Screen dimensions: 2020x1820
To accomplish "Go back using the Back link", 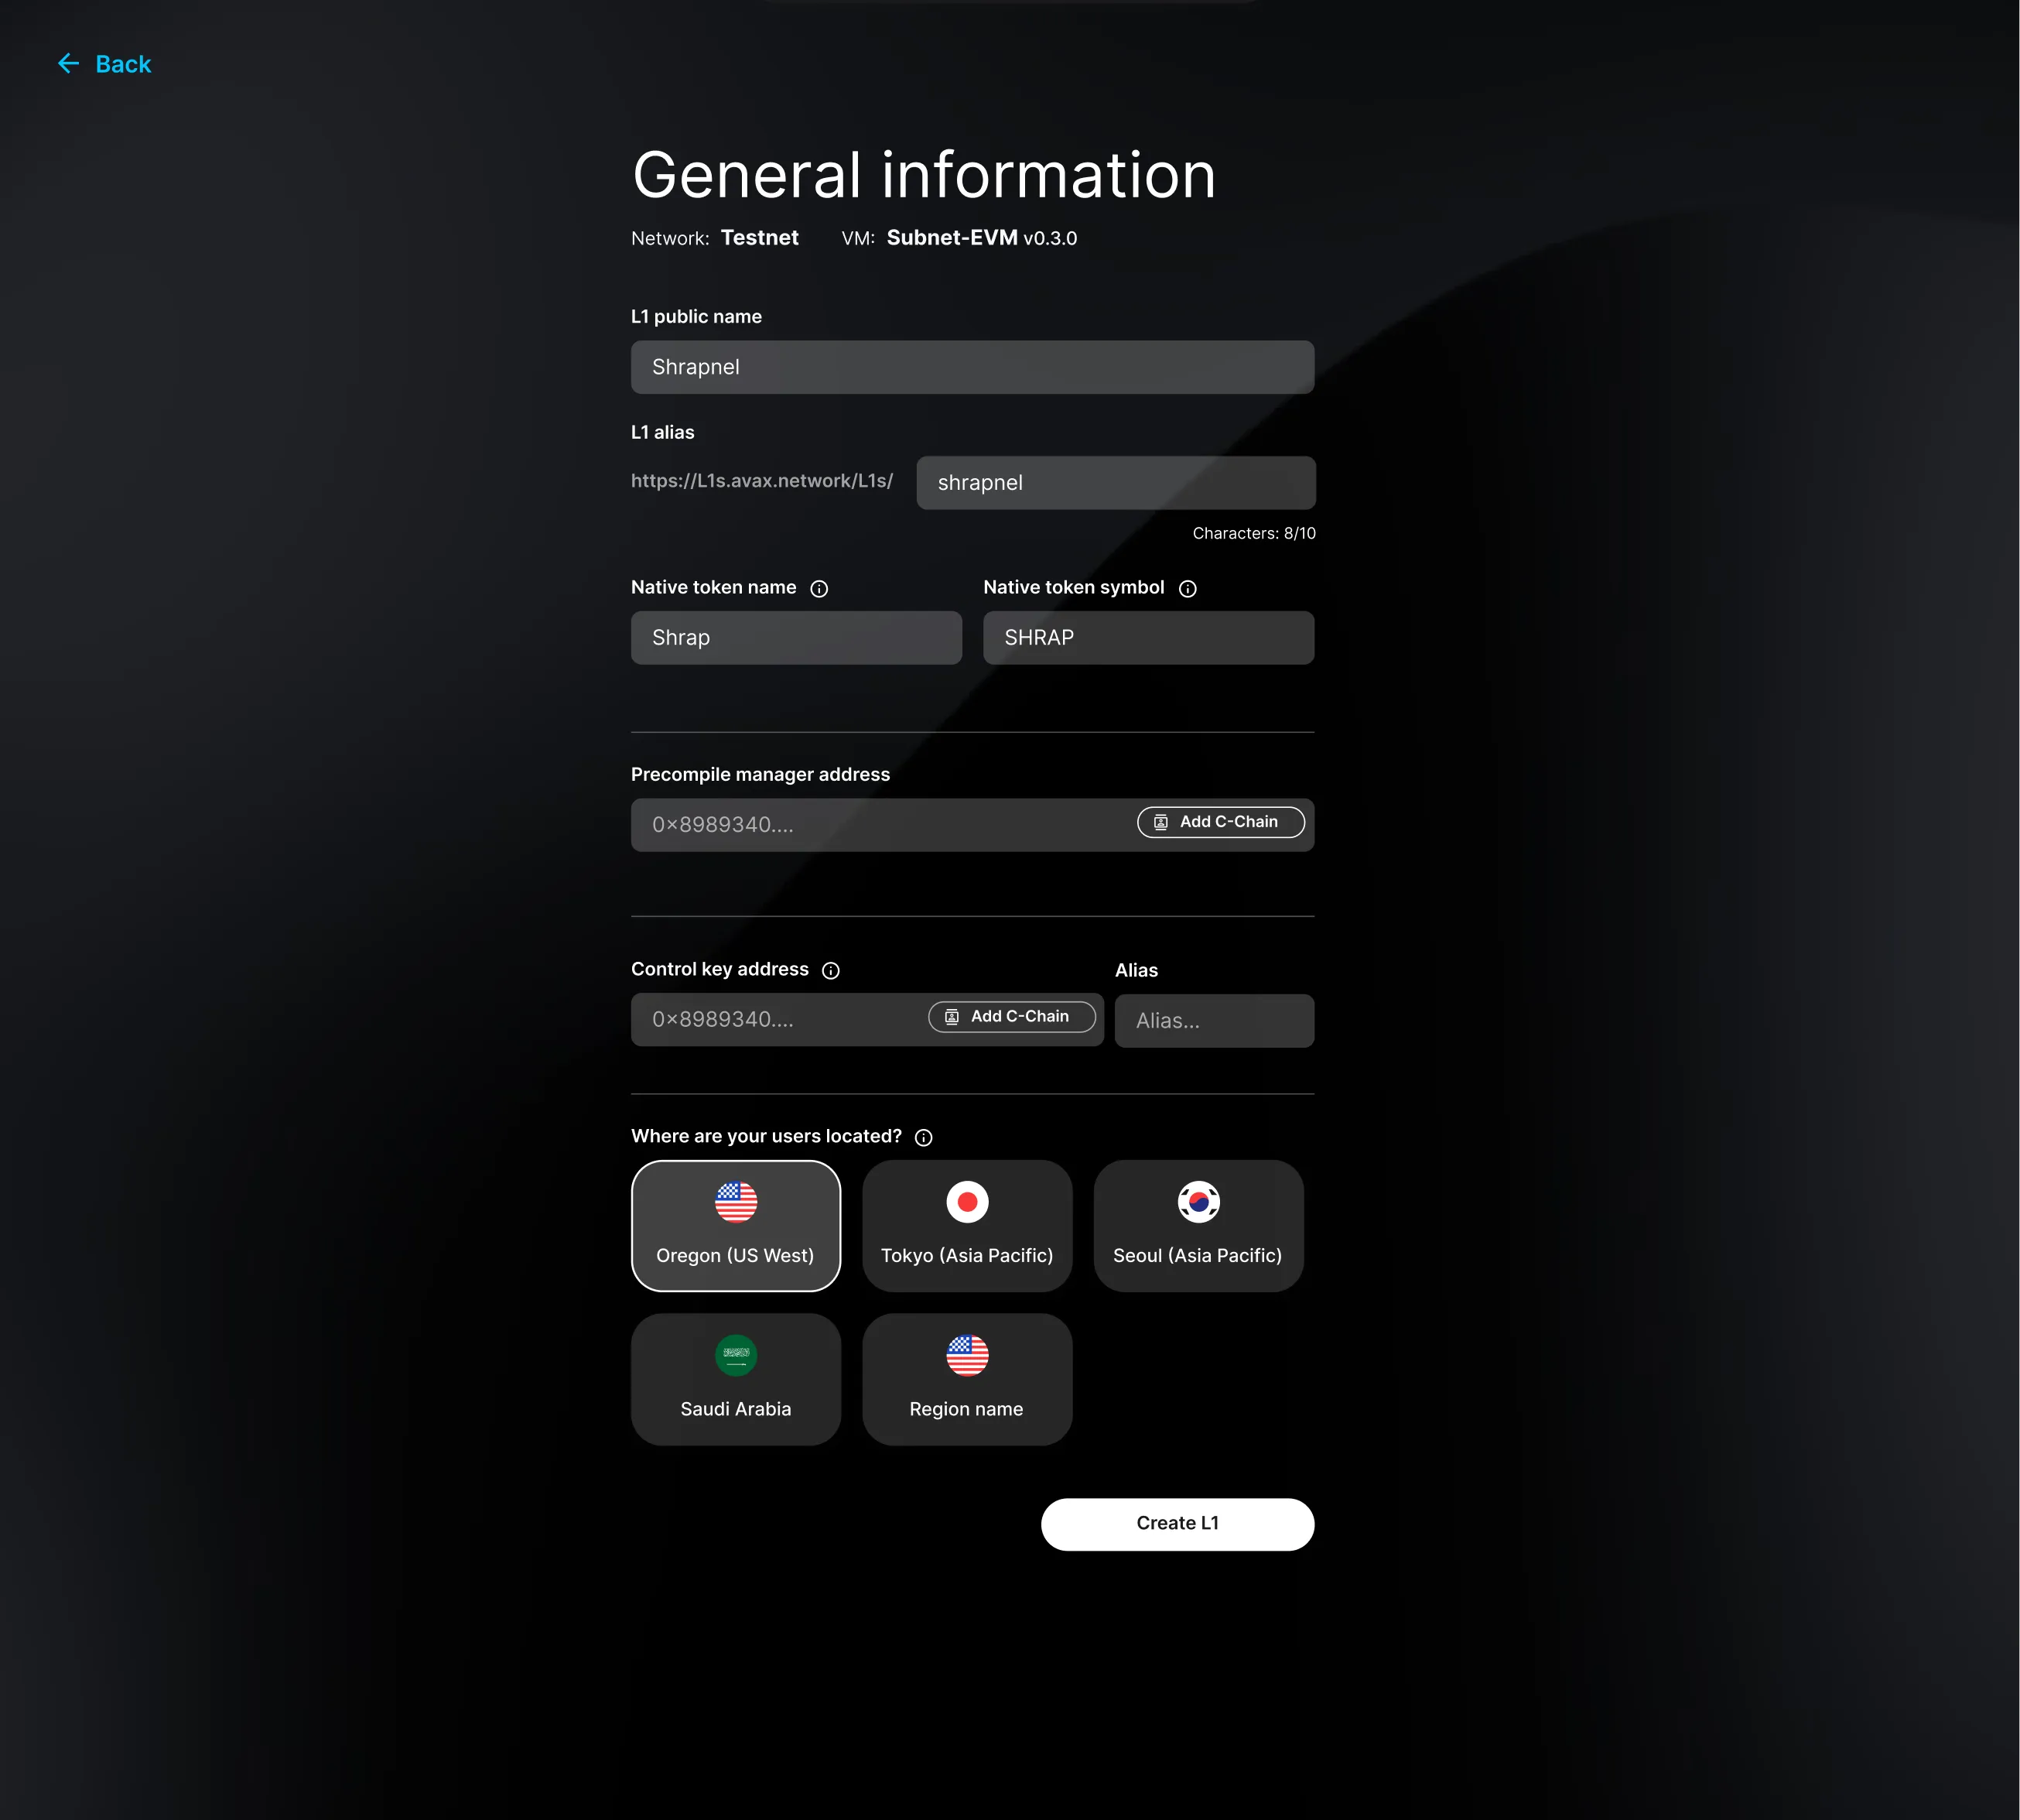I will (x=104, y=64).
